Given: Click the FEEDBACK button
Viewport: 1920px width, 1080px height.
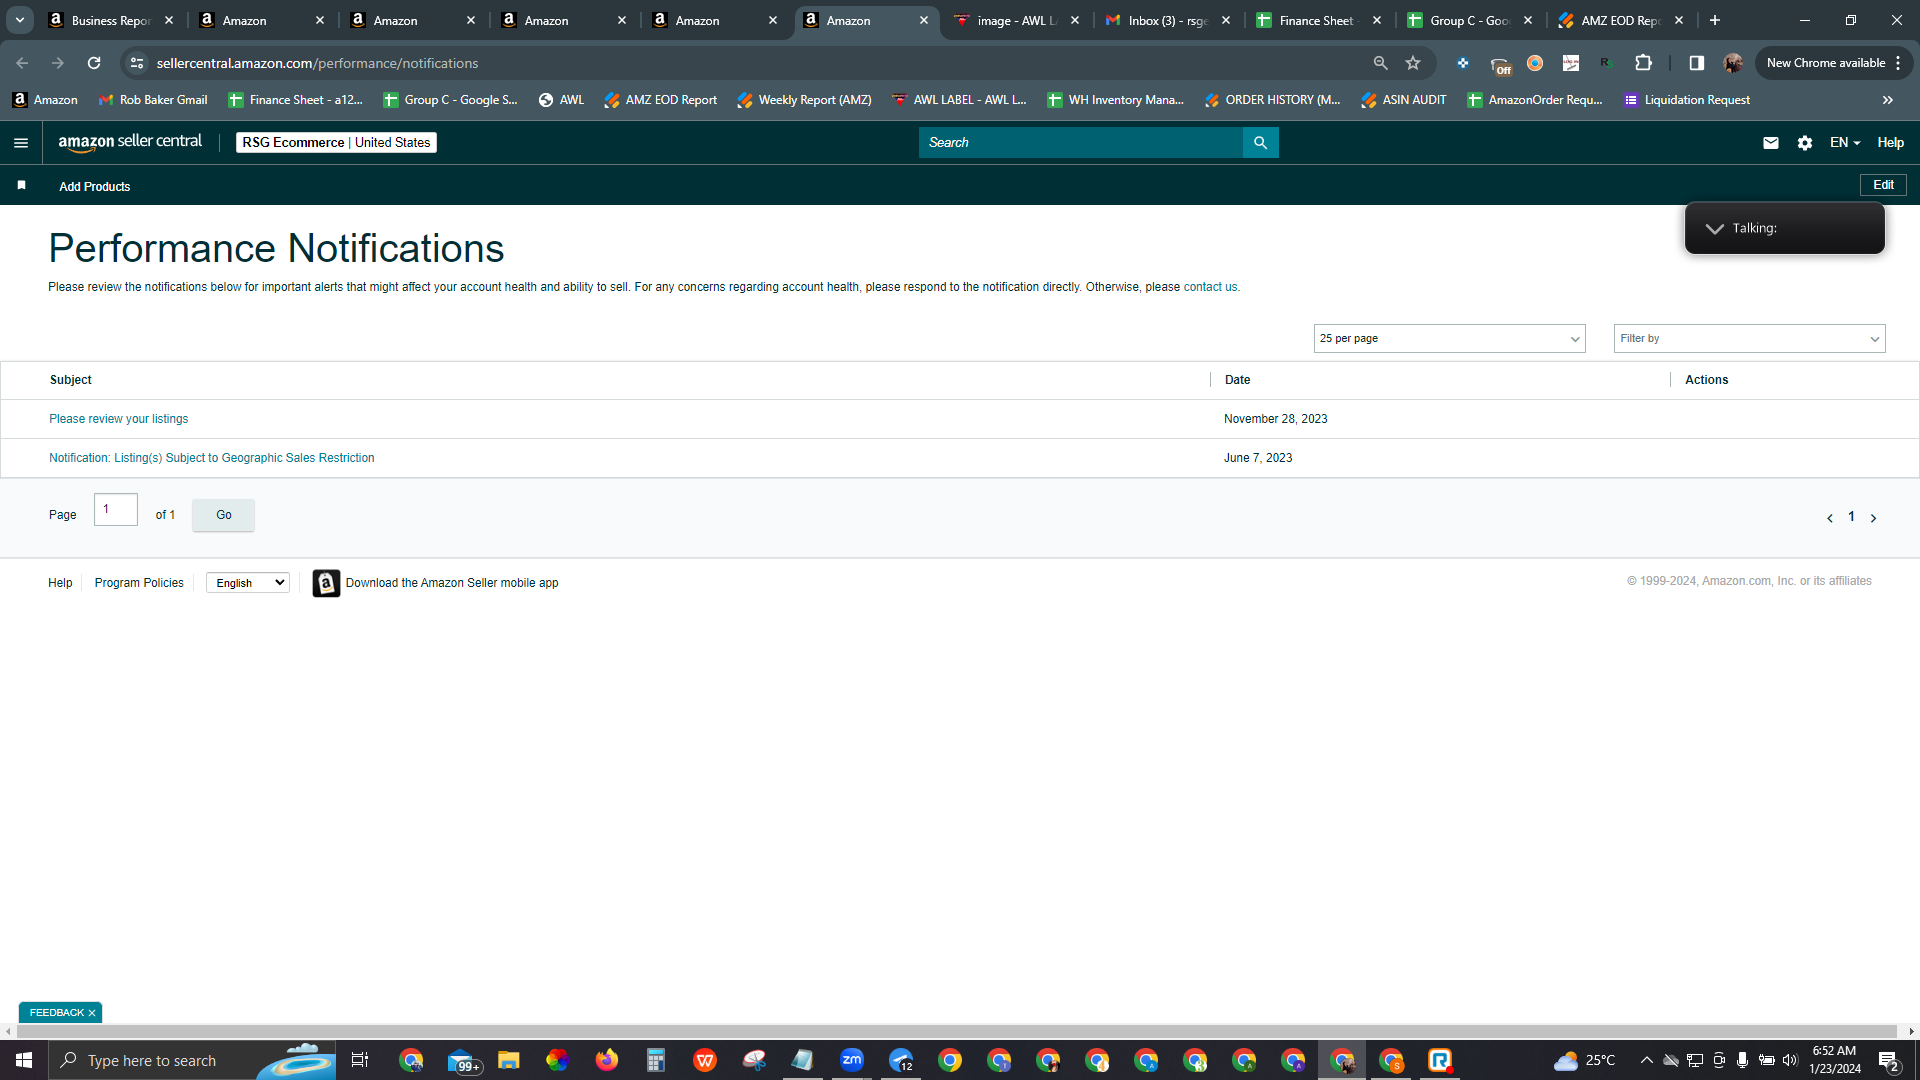Looking at the screenshot, I should [x=57, y=1013].
